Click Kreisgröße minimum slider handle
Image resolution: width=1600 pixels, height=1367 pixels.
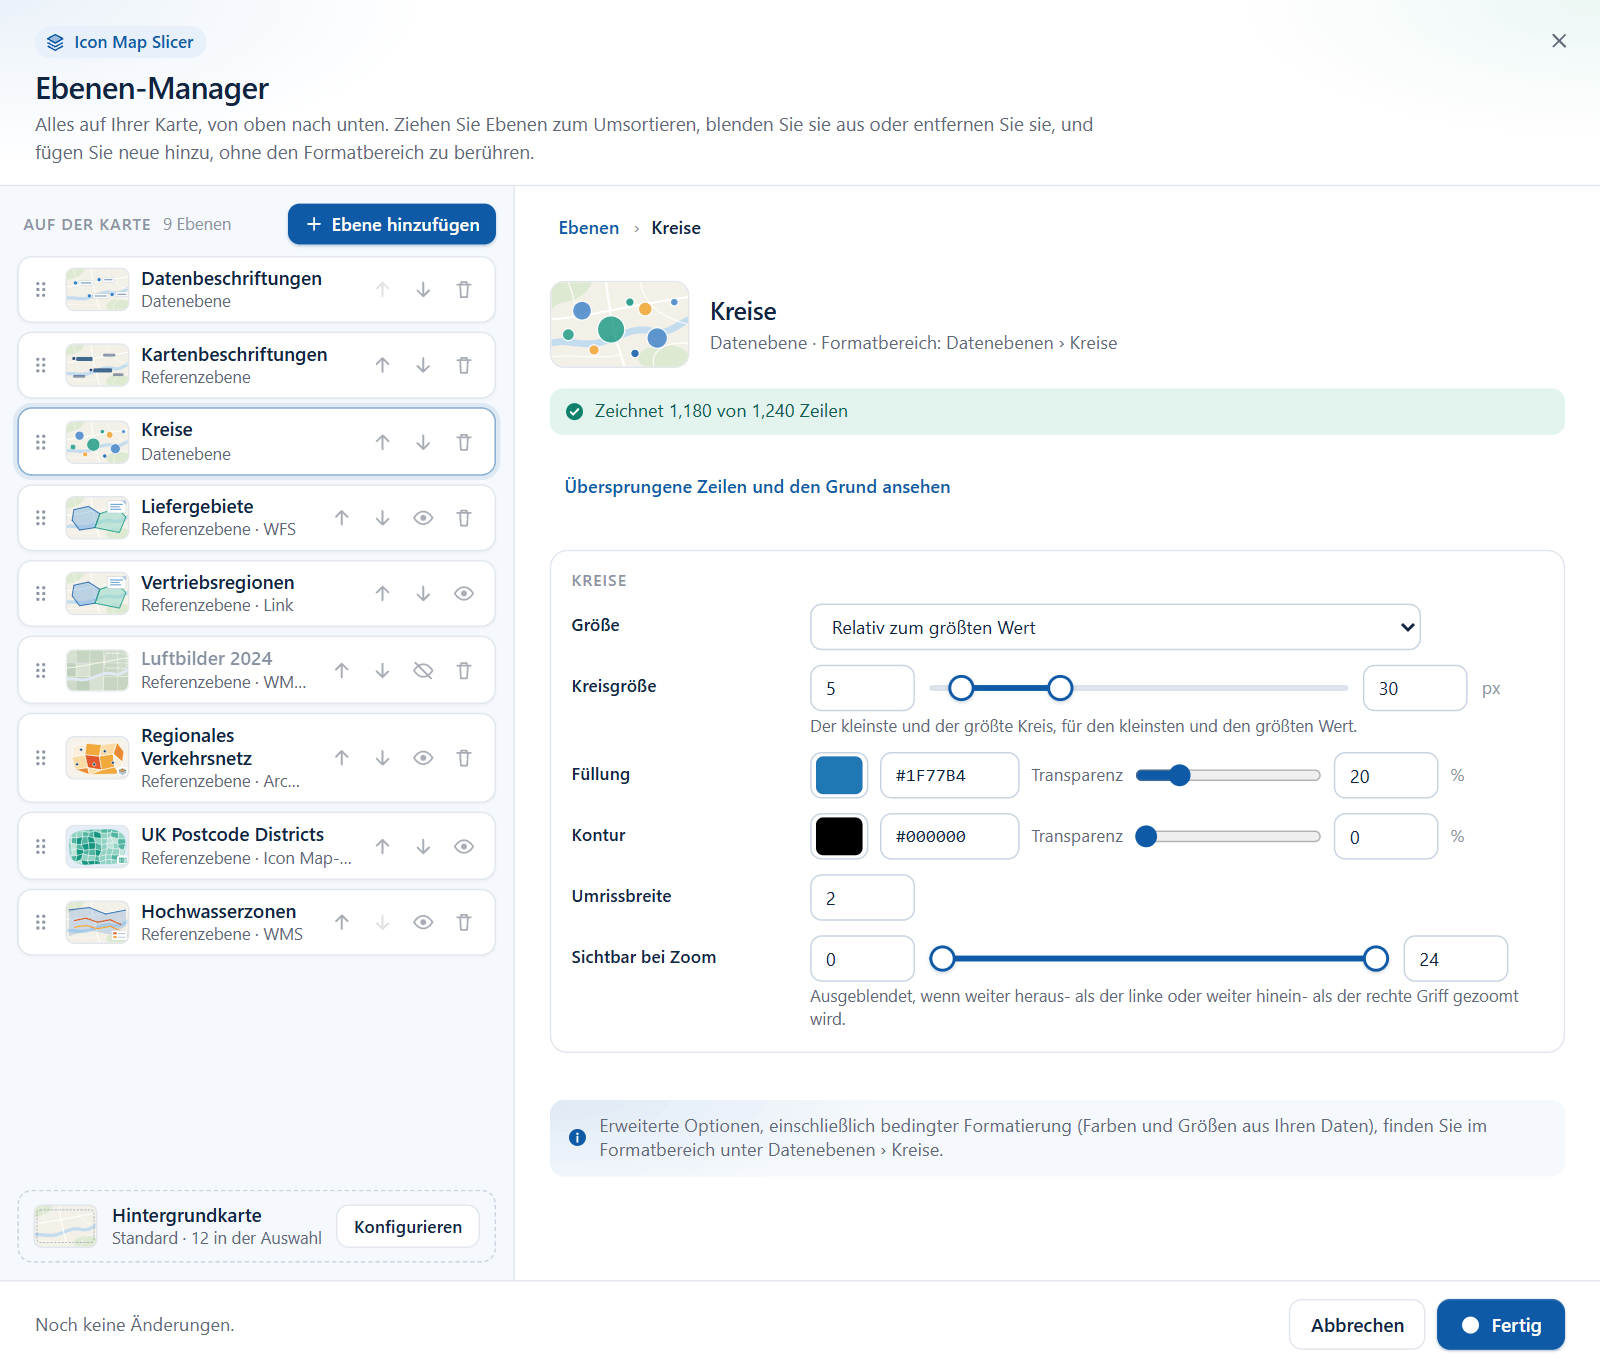point(961,688)
